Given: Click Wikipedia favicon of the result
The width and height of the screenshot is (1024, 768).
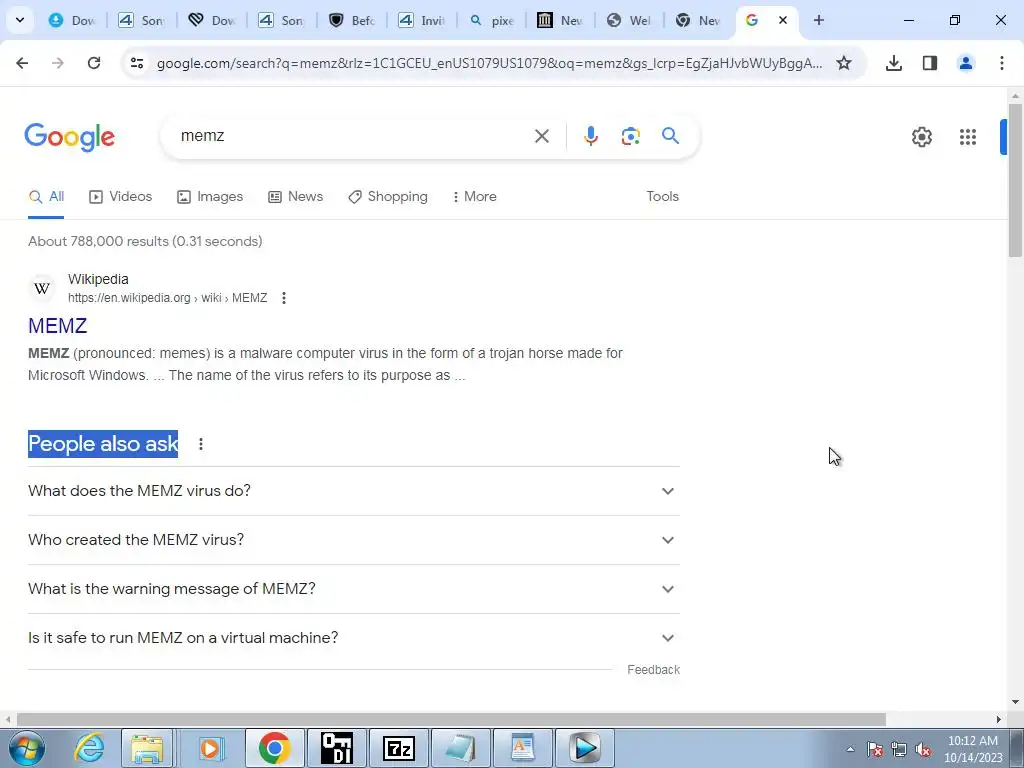Looking at the screenshot, I should [42, 288].
